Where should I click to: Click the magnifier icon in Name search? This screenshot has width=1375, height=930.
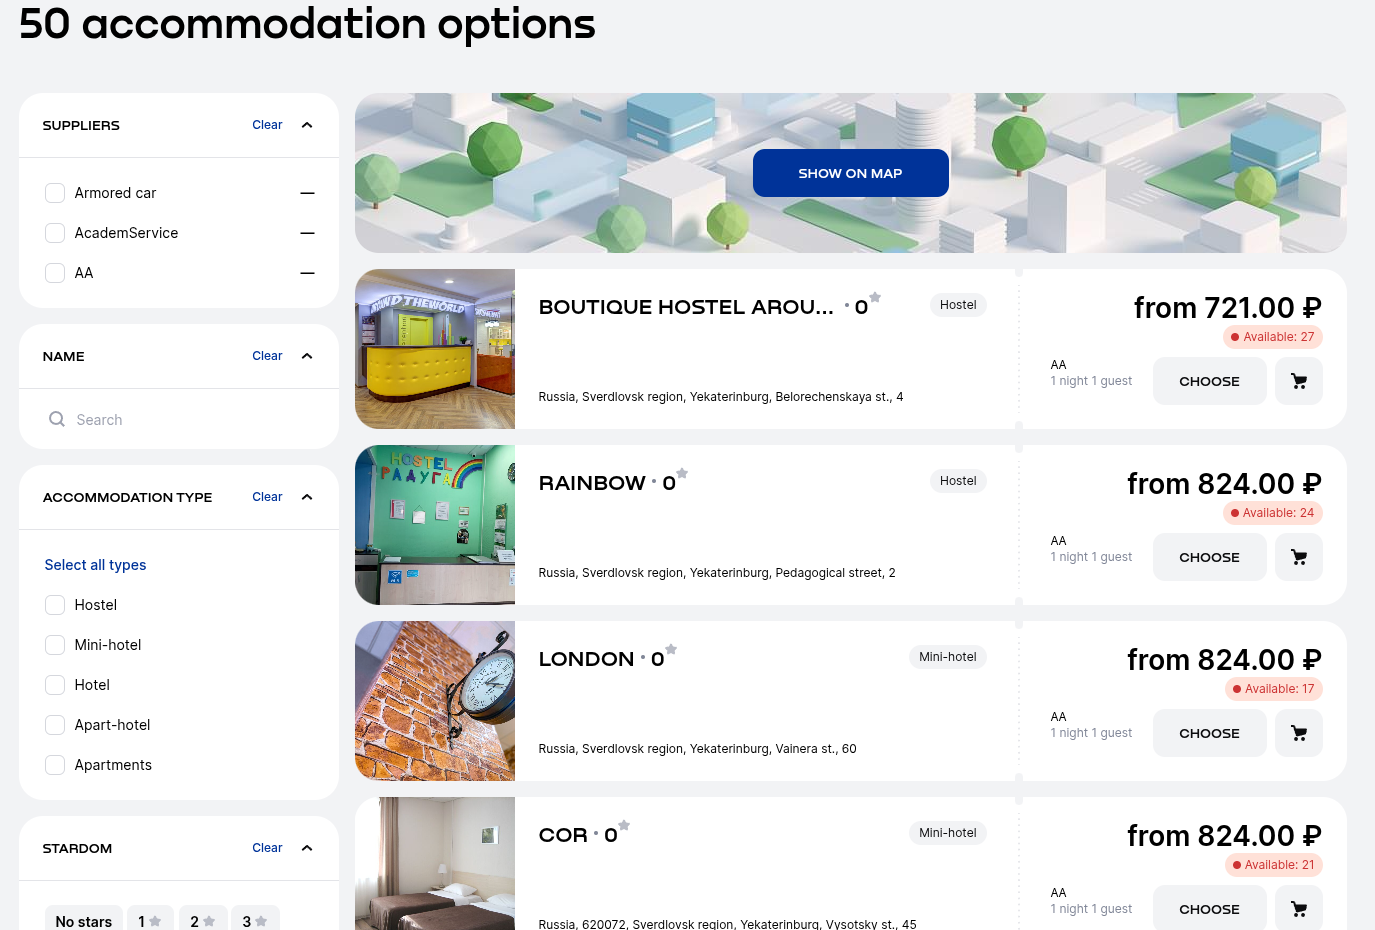pos(57,420)
